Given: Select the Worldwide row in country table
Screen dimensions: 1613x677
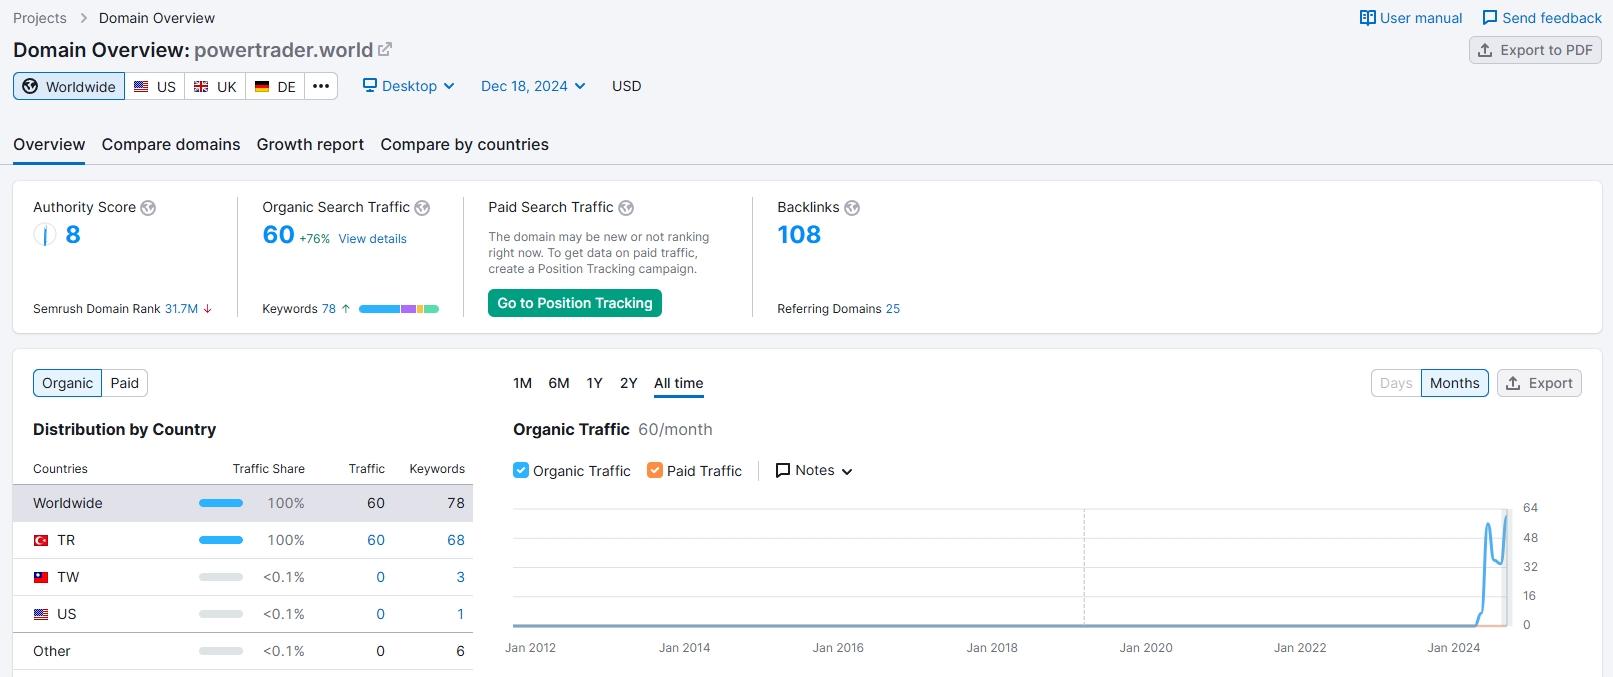Looking at the screenshot, I should tap(243, 503).
